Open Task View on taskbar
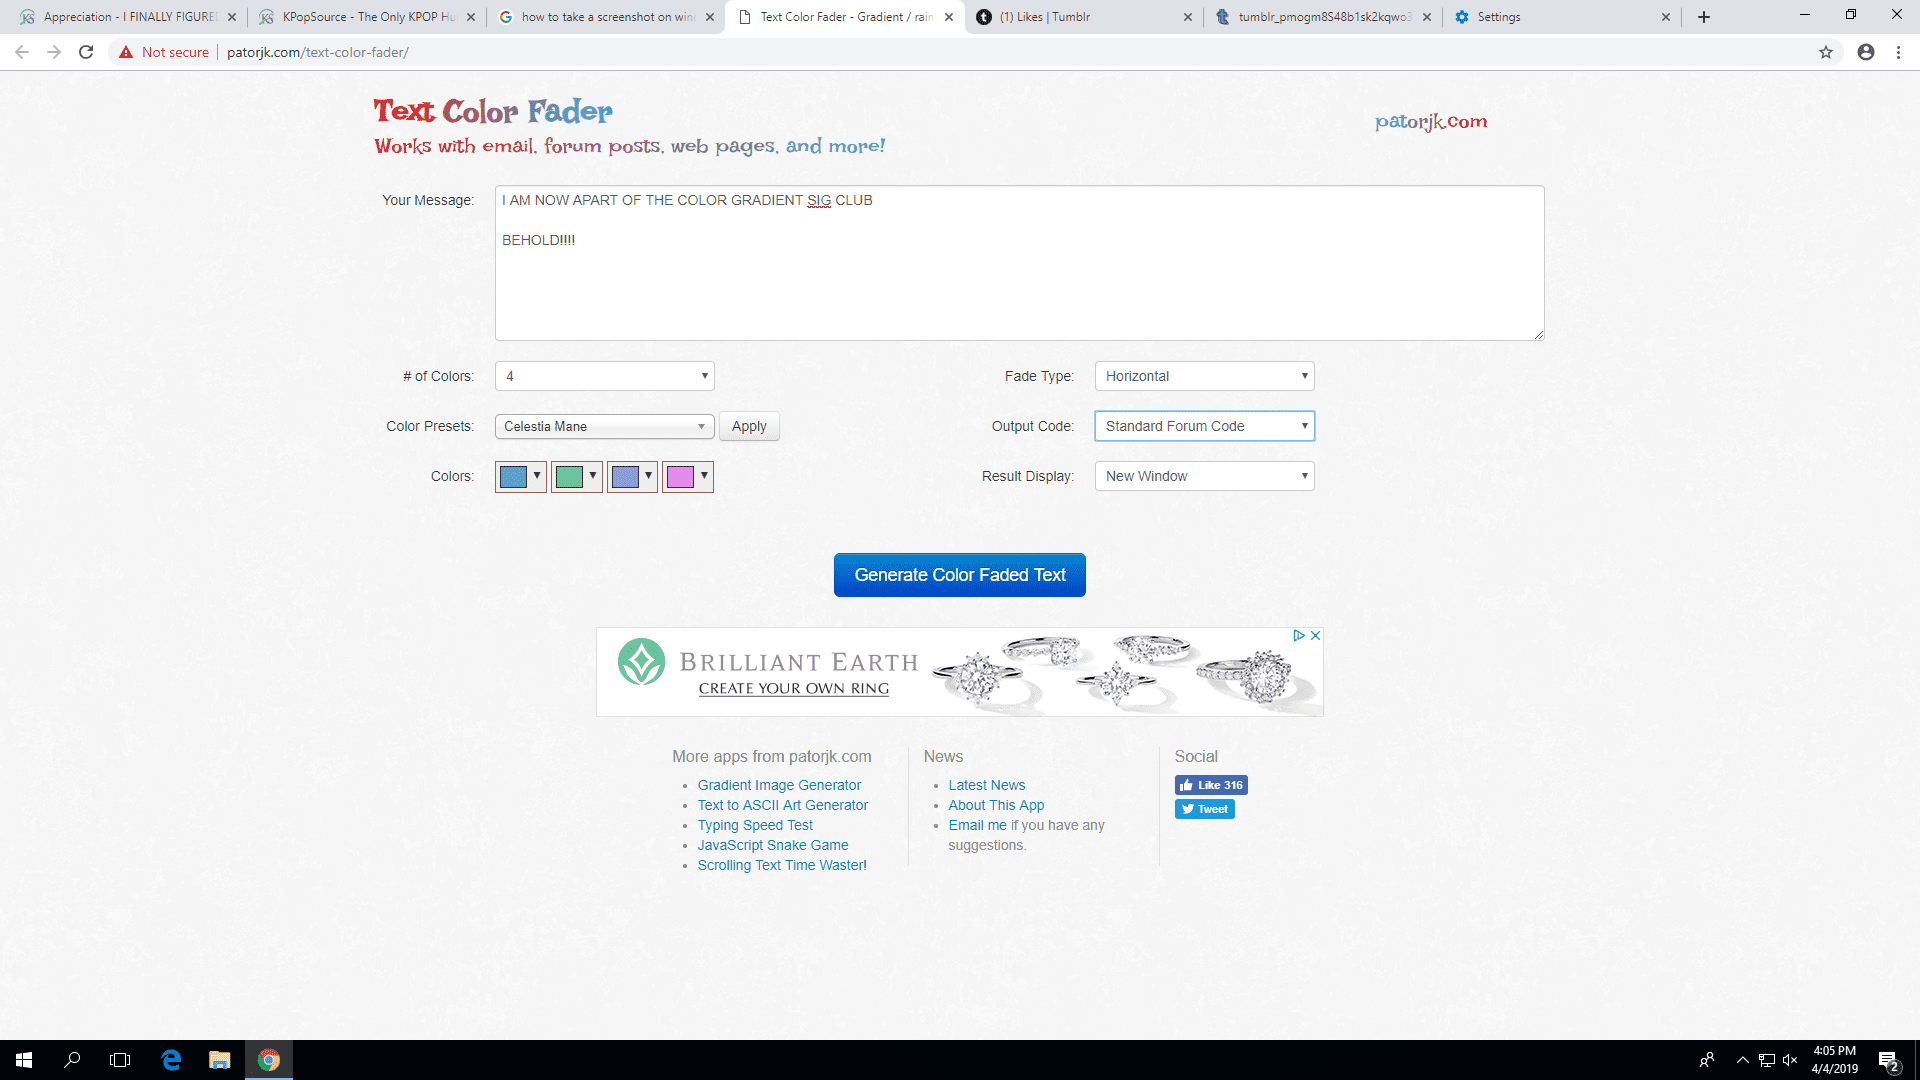The height and width of the screenshot is (1080, 1920). (x=120, y=1060)
